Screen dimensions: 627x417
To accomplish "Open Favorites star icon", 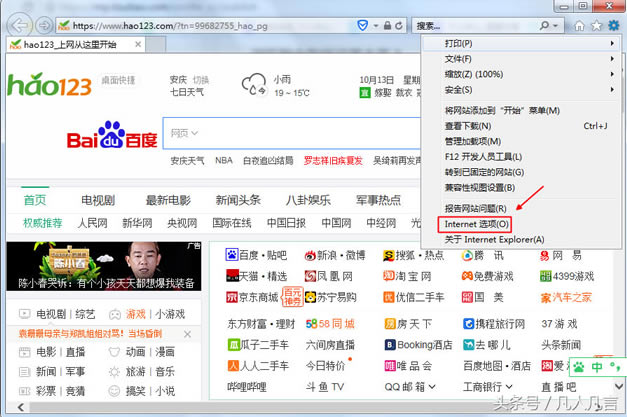I will (x=596, y=26).
